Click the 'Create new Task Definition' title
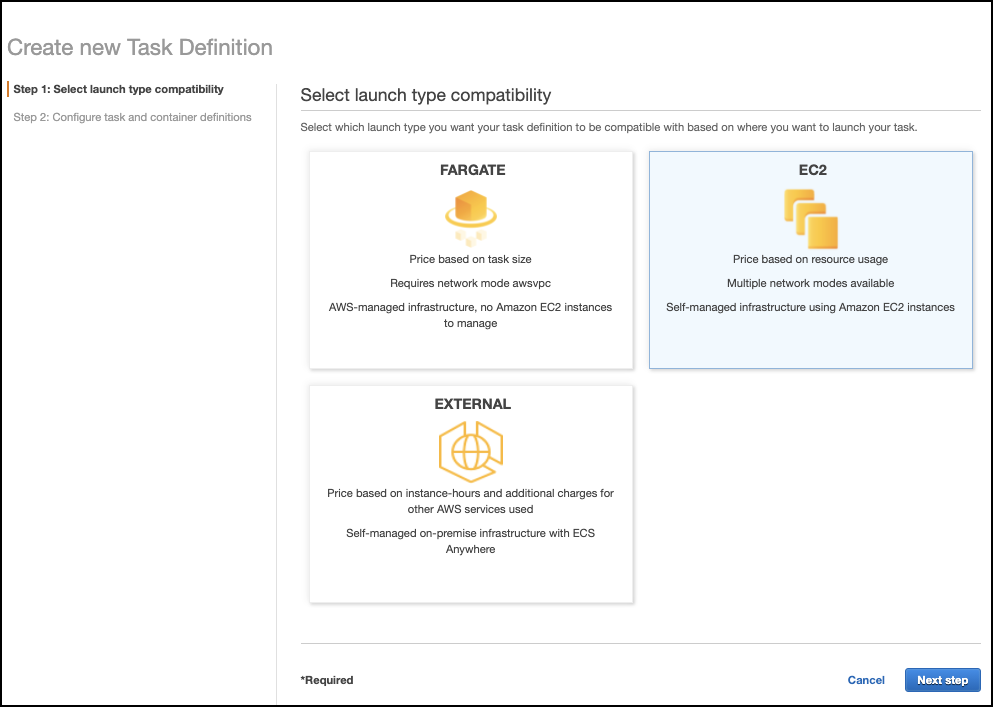This screenshot has width=993, height=707. point(140,48)
